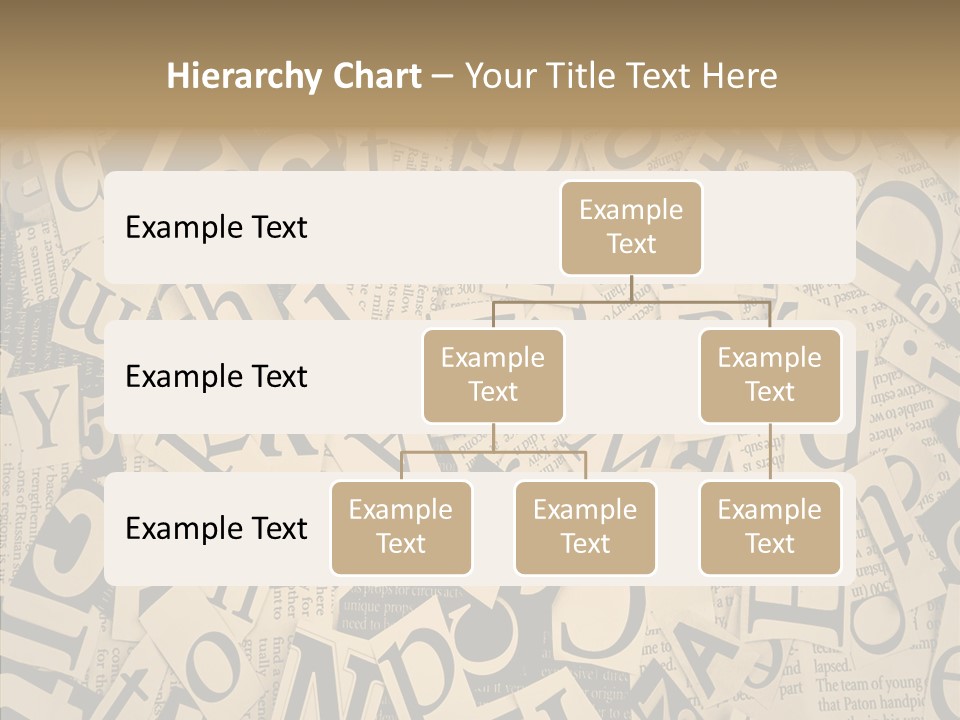Click the rightmost box in the bottom level
This screenshot has height=720, width=960.
click(x=770, y=527)
